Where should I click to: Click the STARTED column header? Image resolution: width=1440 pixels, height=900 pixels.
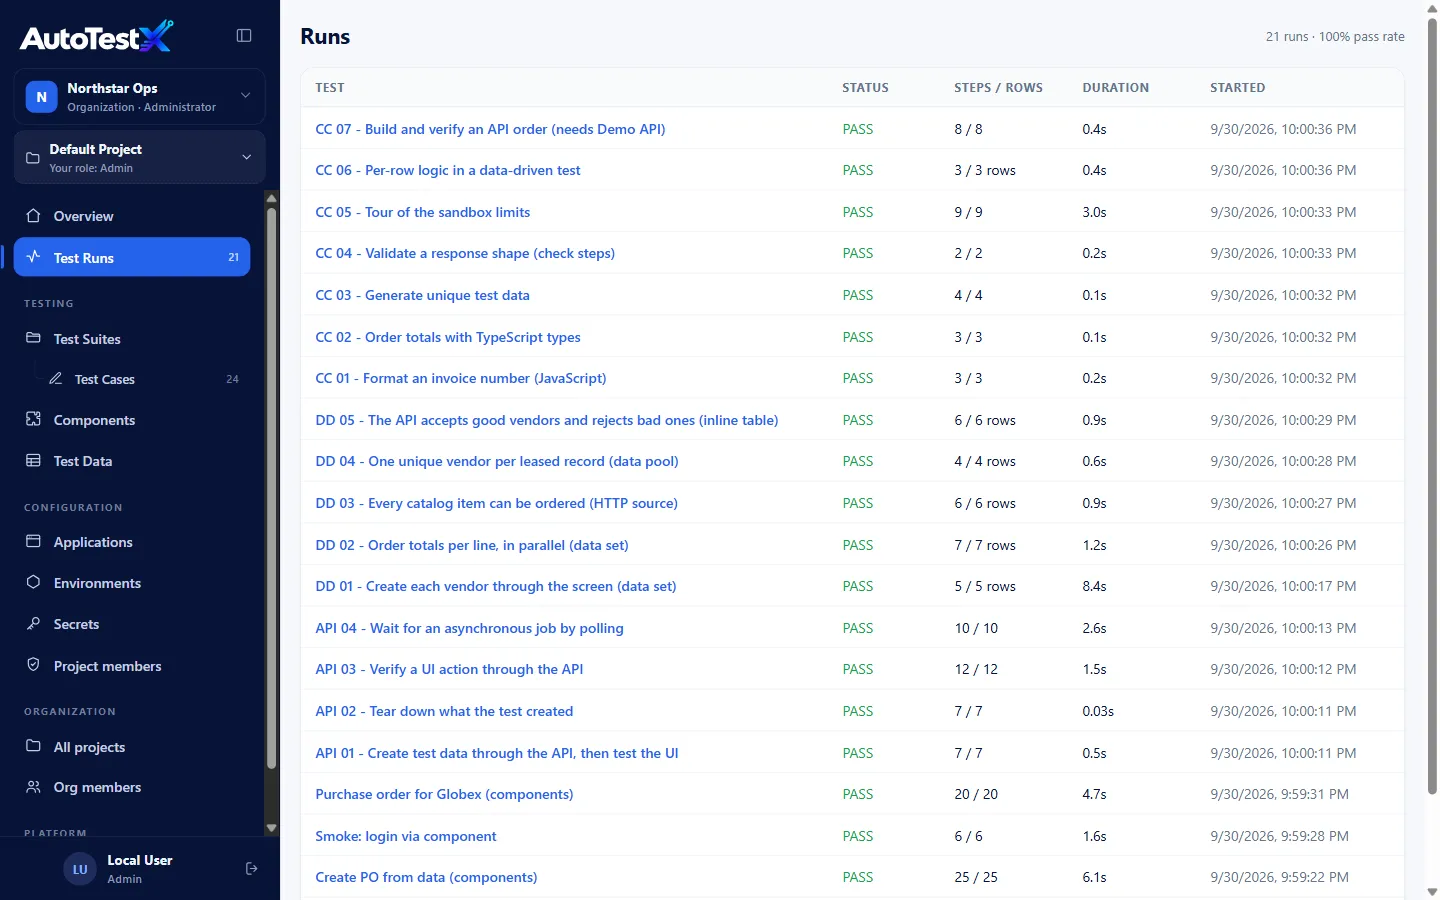pos(1238,88)
